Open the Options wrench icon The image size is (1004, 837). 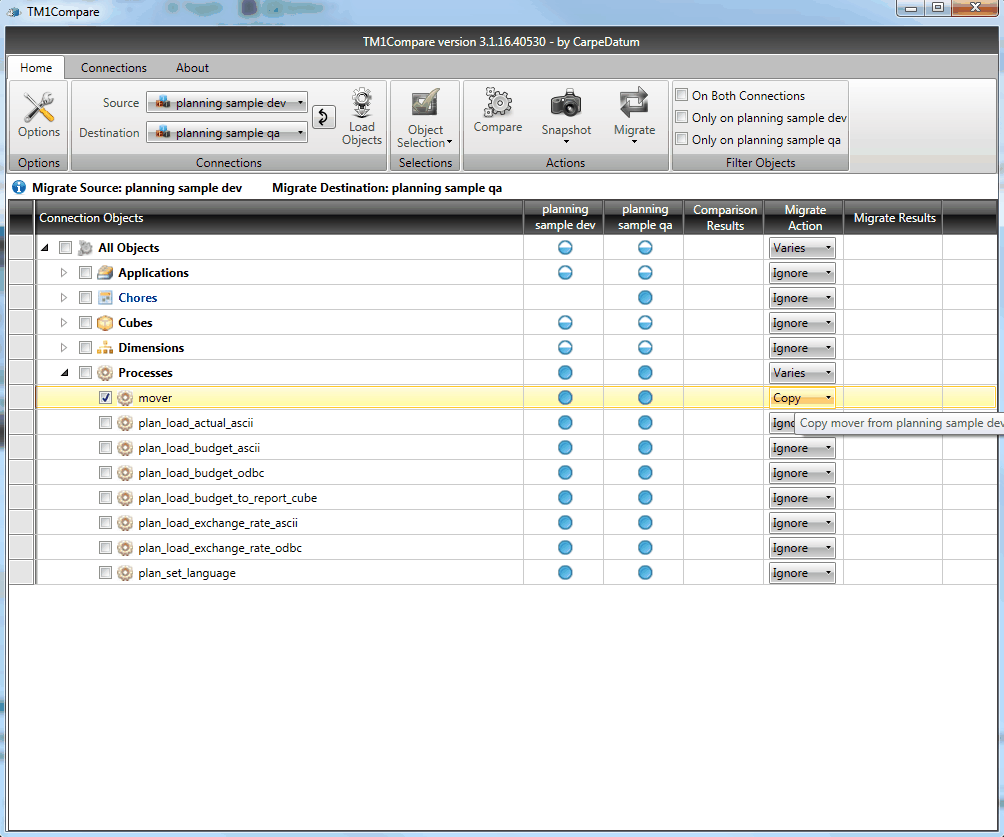click(38, 107)
